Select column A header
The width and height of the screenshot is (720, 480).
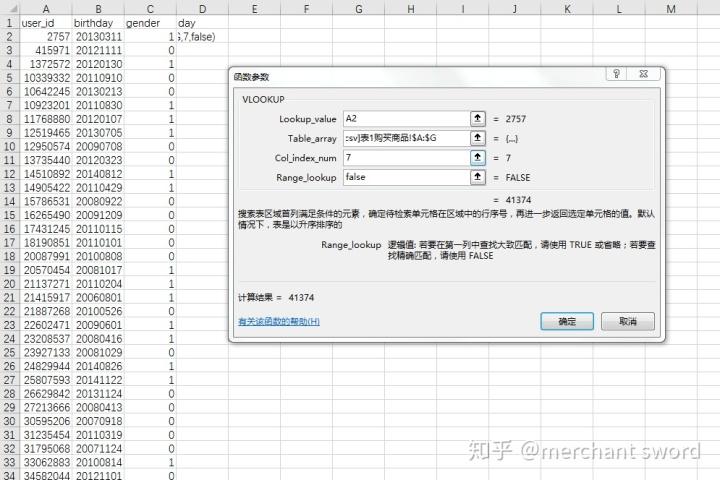point(46,9)
